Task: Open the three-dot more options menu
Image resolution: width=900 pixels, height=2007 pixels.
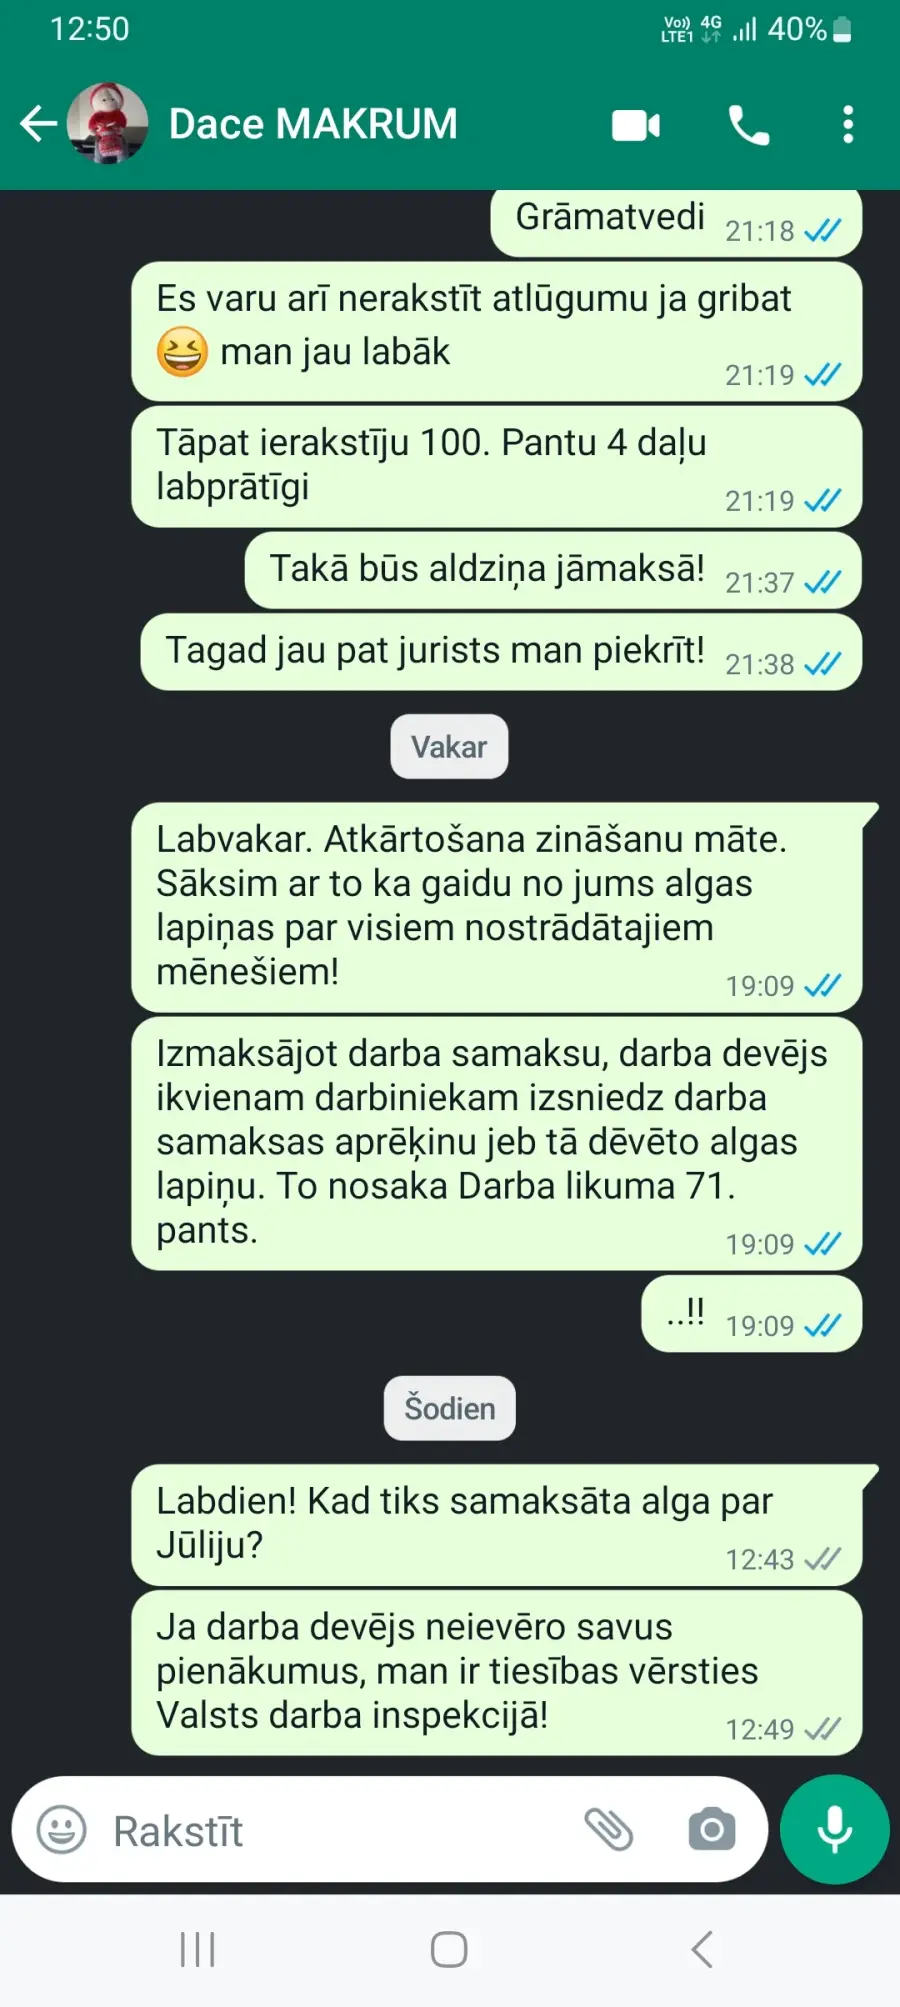Action: (848, 125)
